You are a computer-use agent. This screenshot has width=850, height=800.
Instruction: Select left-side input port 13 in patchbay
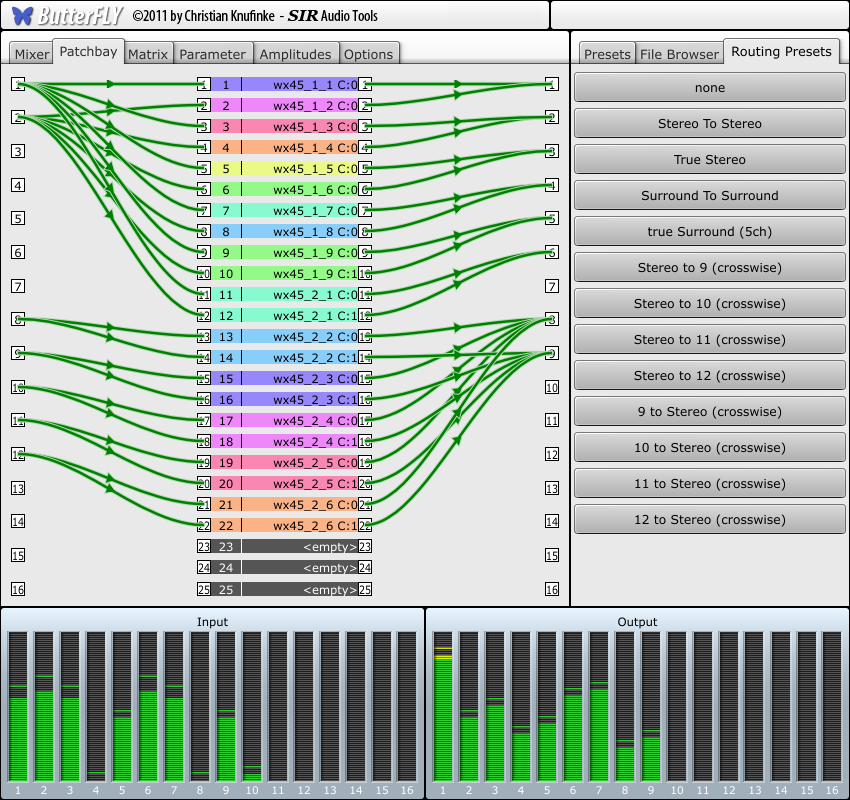click(18, 488)
